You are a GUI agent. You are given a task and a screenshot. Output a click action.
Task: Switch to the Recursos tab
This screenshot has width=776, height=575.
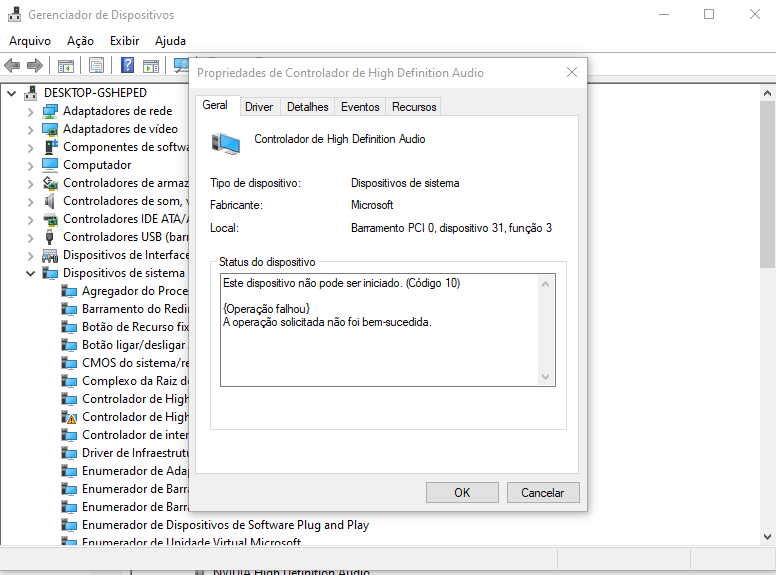[x=414, y=107]
